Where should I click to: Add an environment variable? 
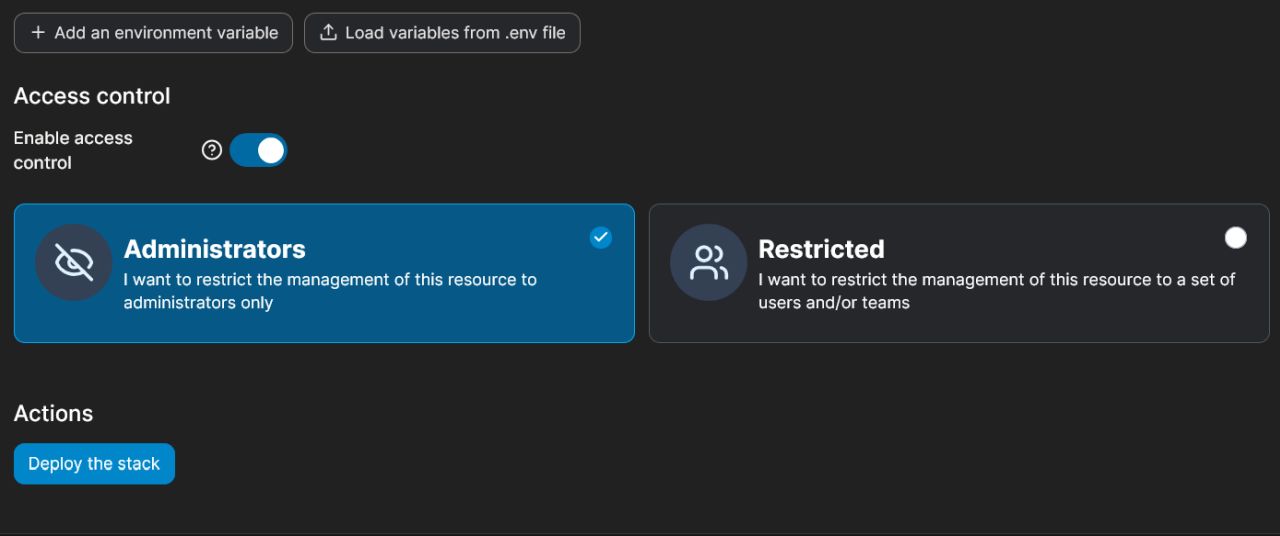point(153,32)
